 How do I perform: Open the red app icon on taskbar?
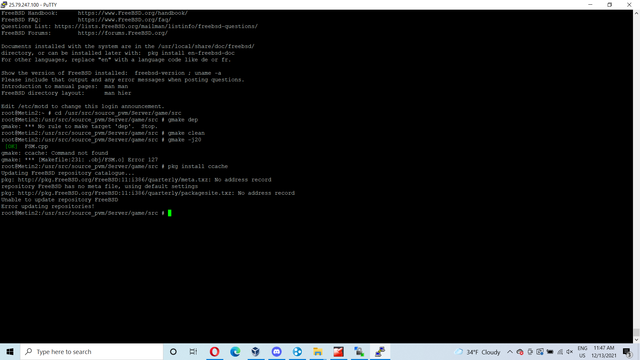coord(338,351)
